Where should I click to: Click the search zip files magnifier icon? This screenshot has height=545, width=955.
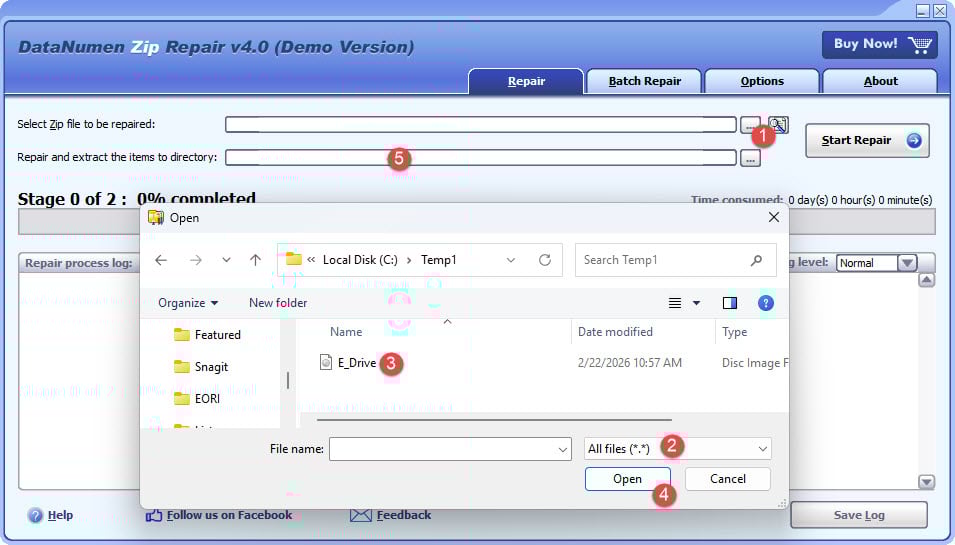778,125
